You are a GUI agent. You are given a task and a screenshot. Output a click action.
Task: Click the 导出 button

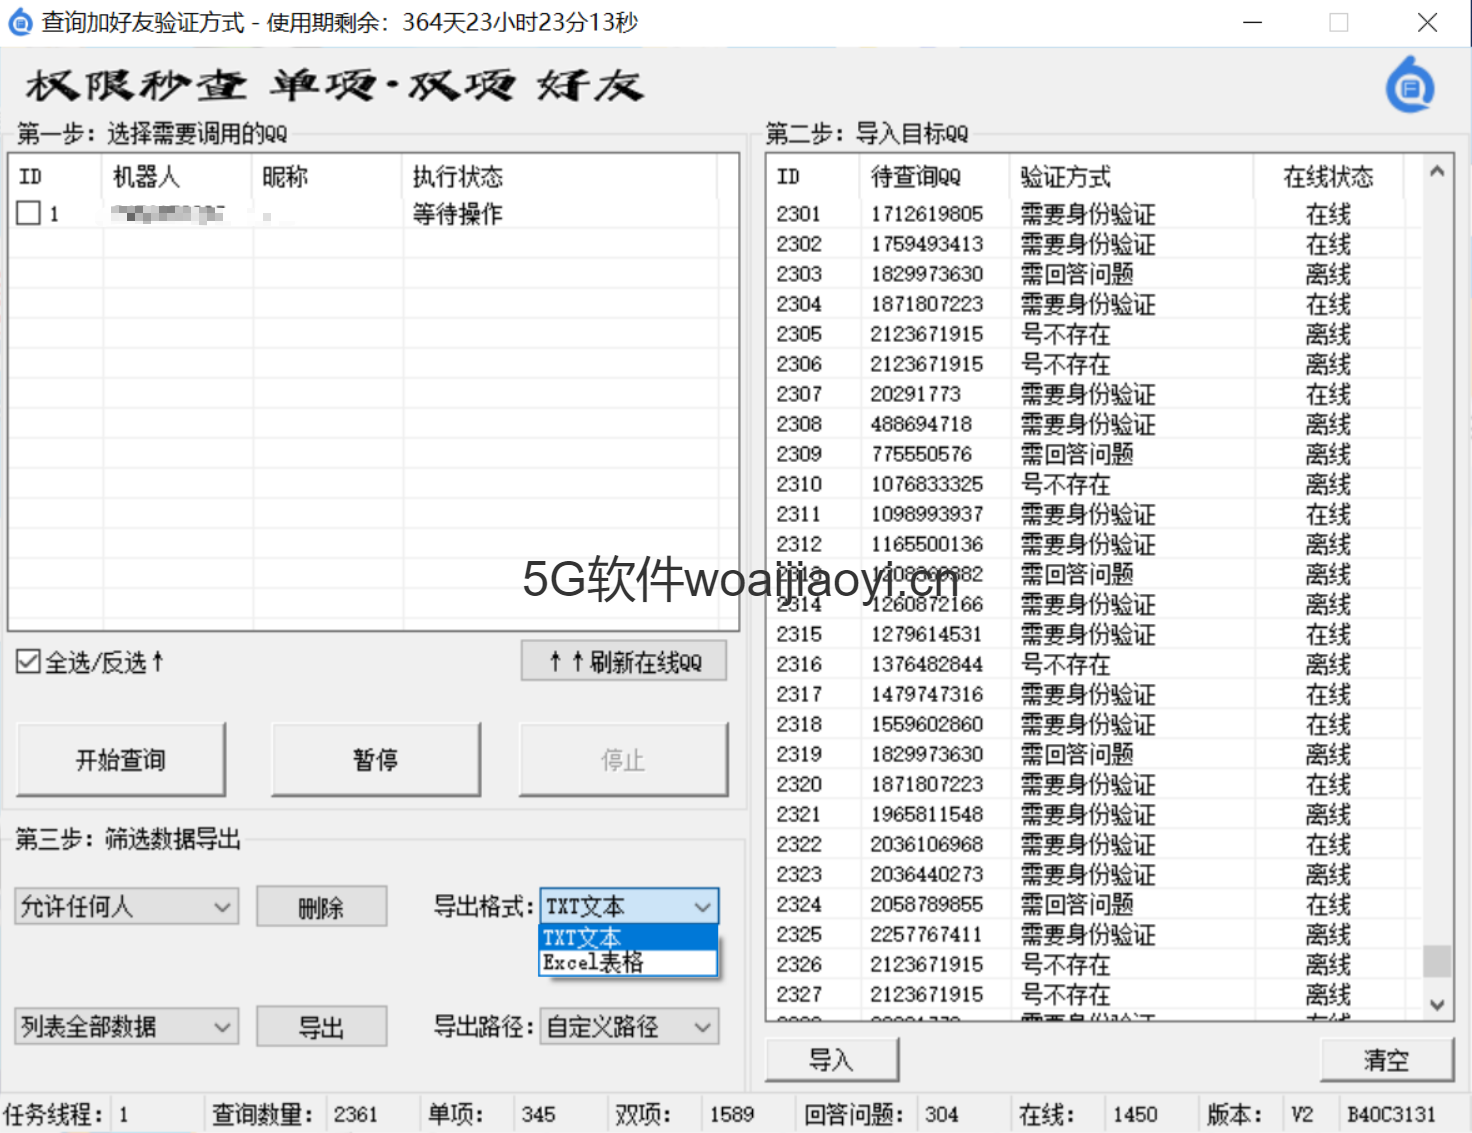[x=321, y=1026]
